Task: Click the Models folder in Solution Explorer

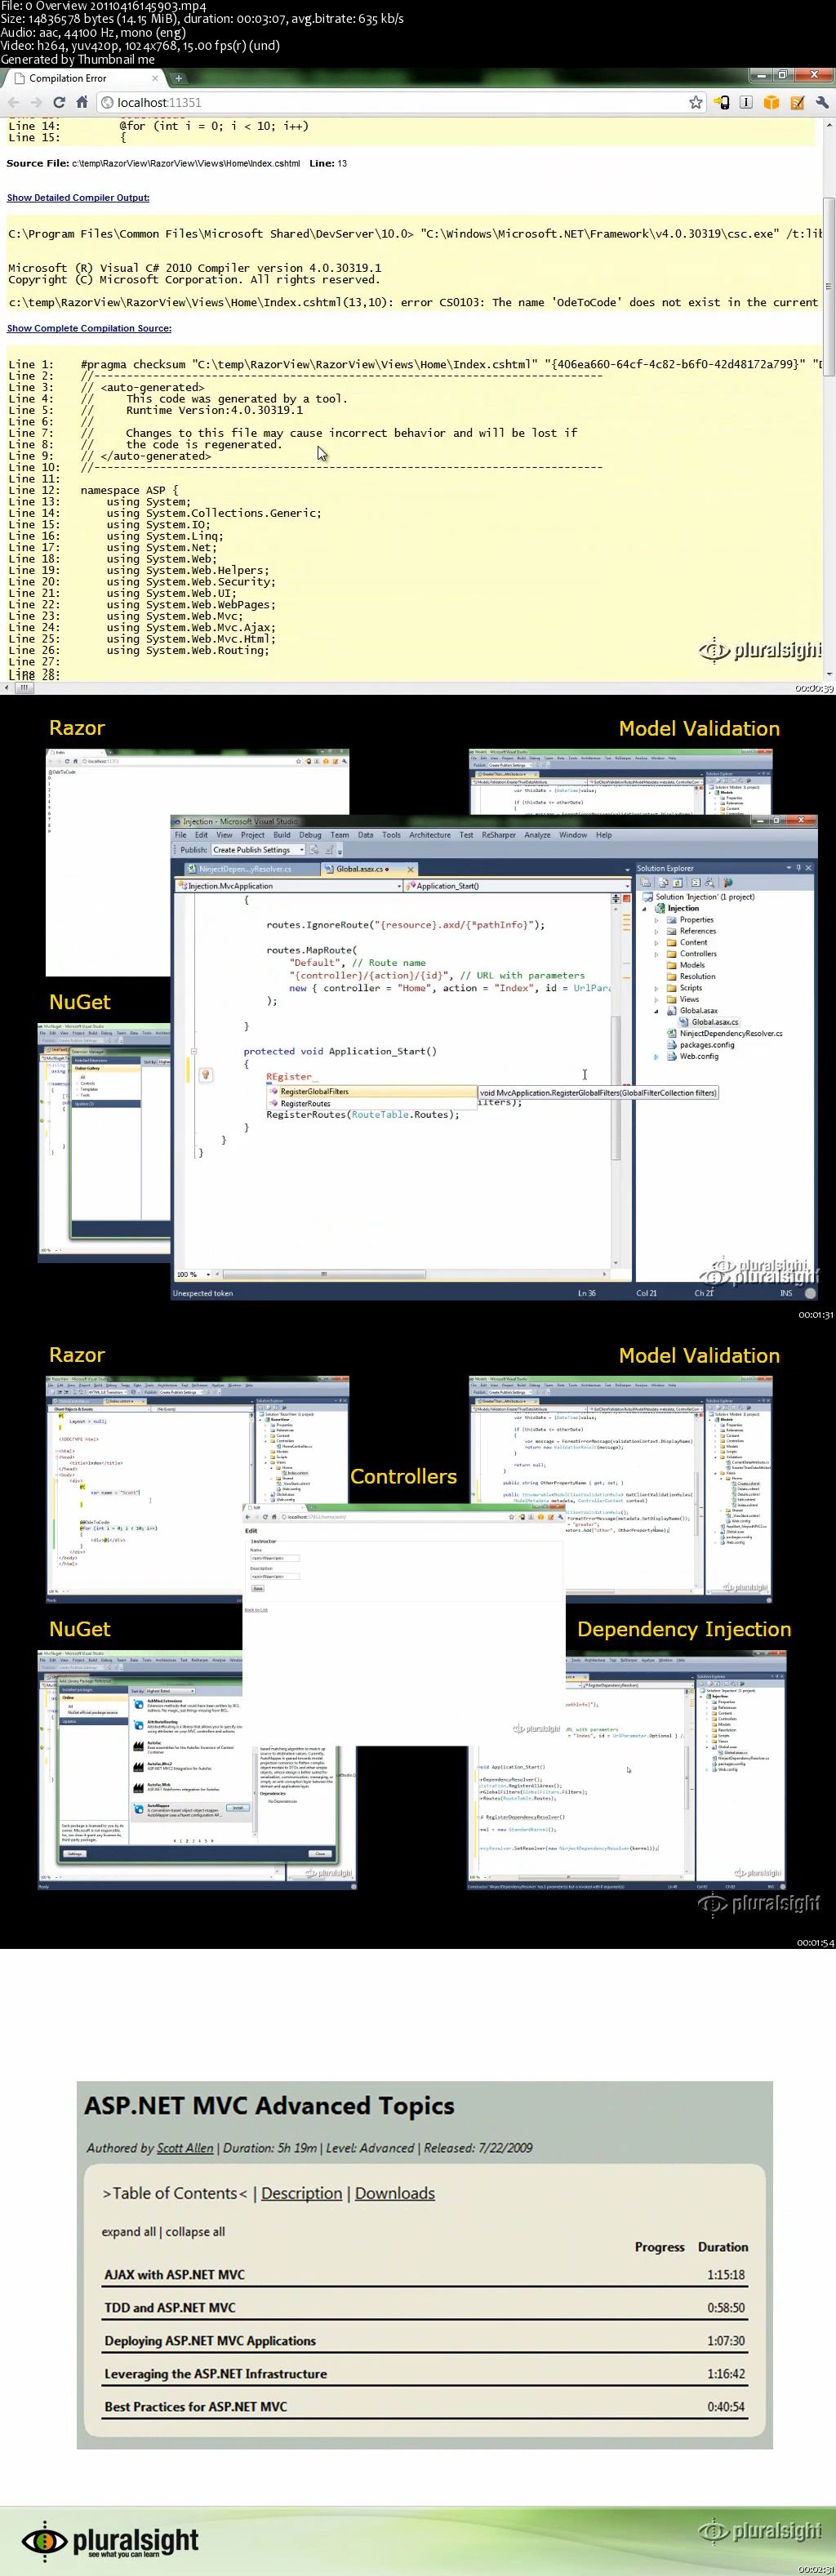Action: (x=685, y=965)
